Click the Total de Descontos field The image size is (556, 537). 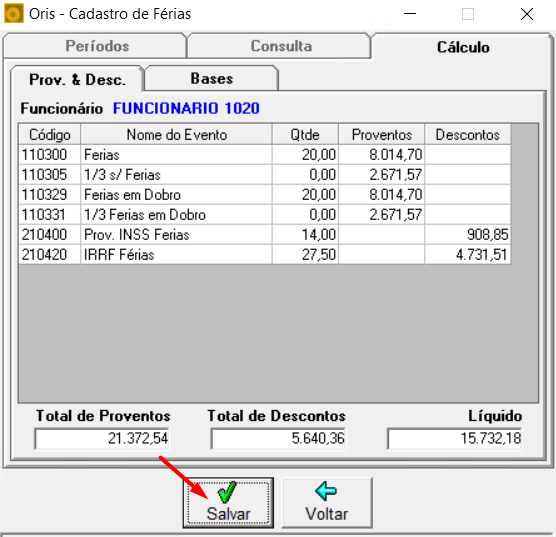[x=278, y=438]
